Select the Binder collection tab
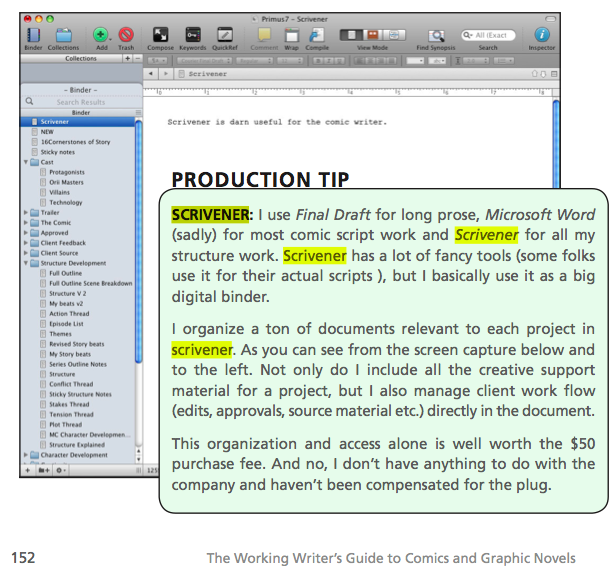This screenshot has width=615, height=576. click(x=81, y=90)
